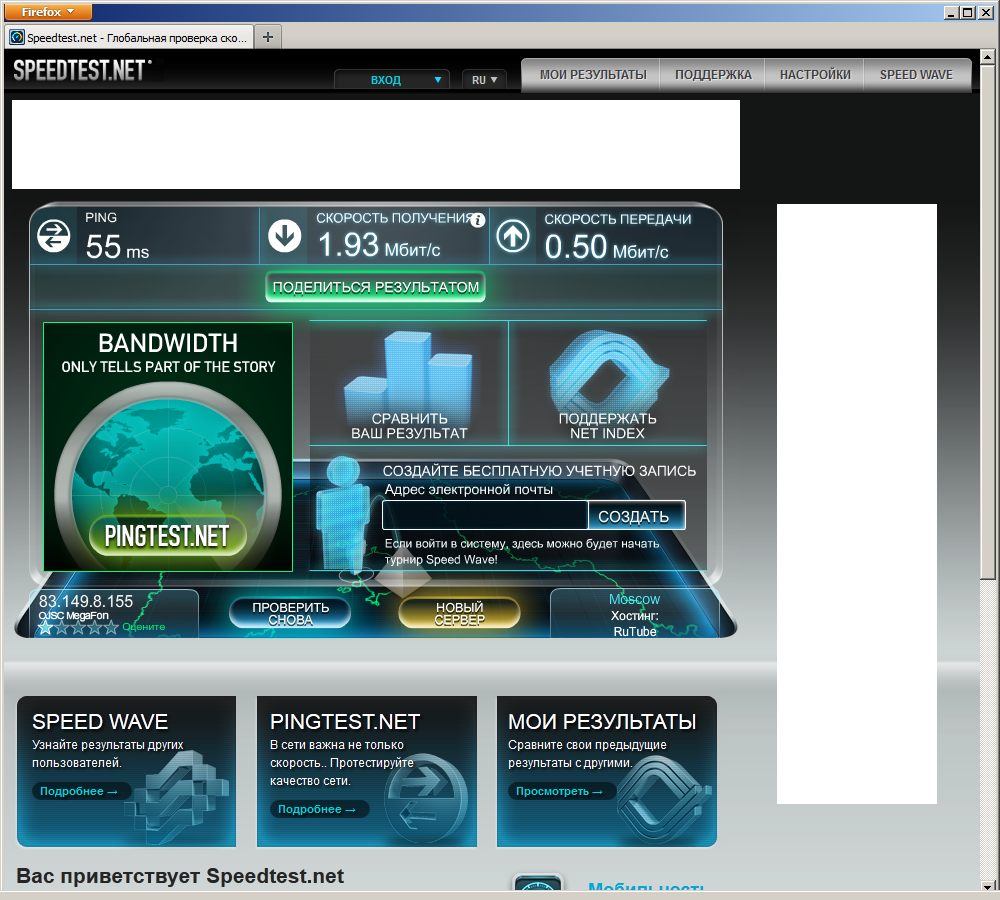Viewport: 1000px width, 900px height.
Task: Click ПОДДЕРЖАТЬ NET INDEX label
Action: [x=607, y=426]
